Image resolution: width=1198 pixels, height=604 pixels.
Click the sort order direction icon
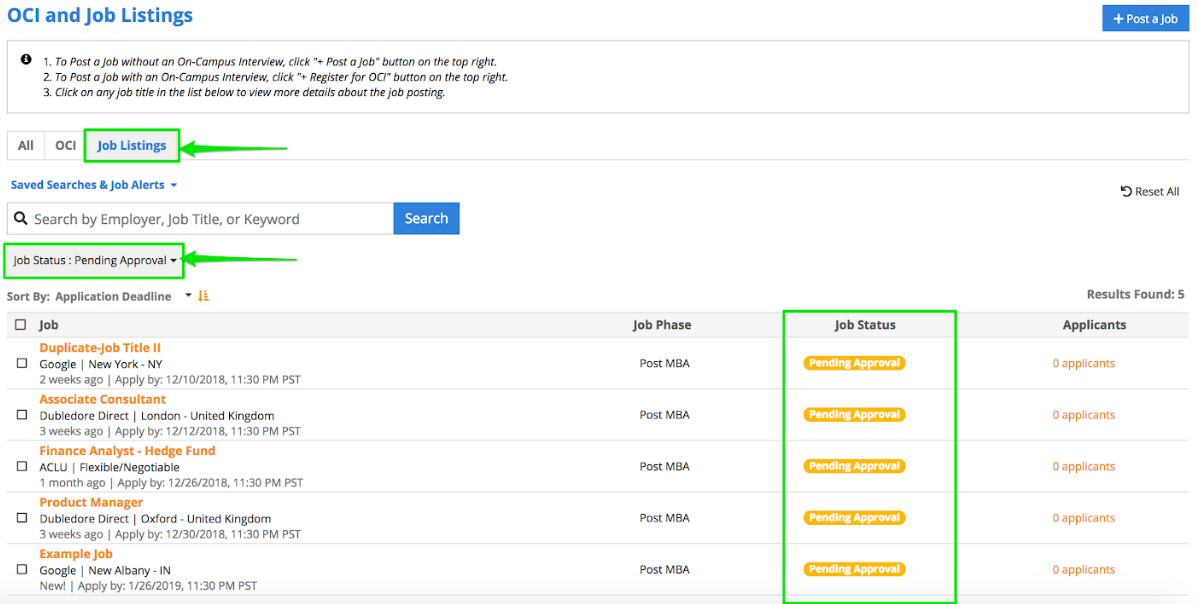[x=204, y=296]
